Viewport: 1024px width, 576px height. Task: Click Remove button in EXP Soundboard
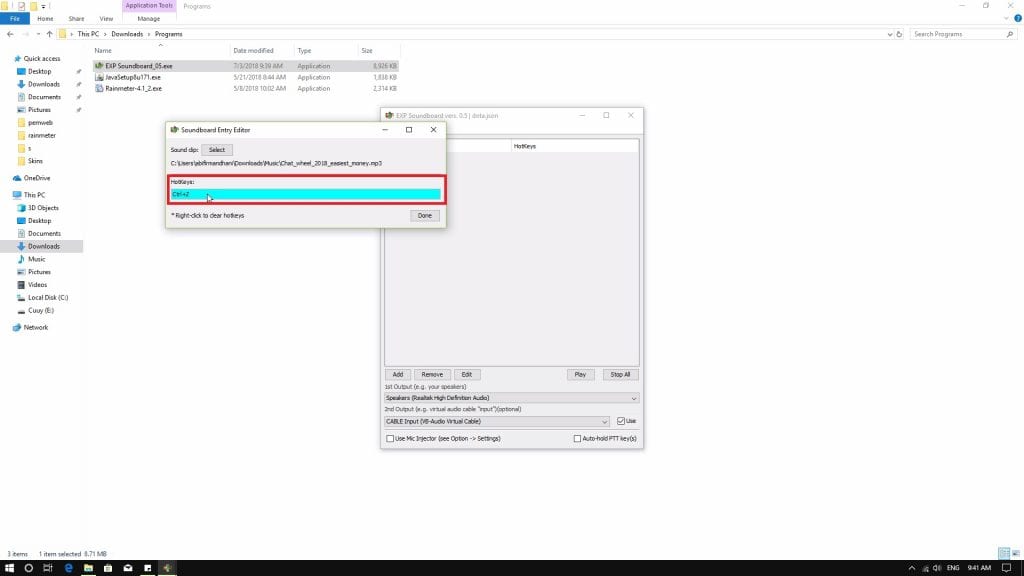click(x=432, y=374)
